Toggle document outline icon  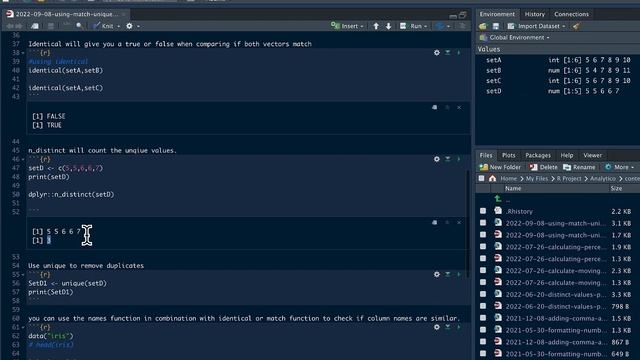coord(462,26)
